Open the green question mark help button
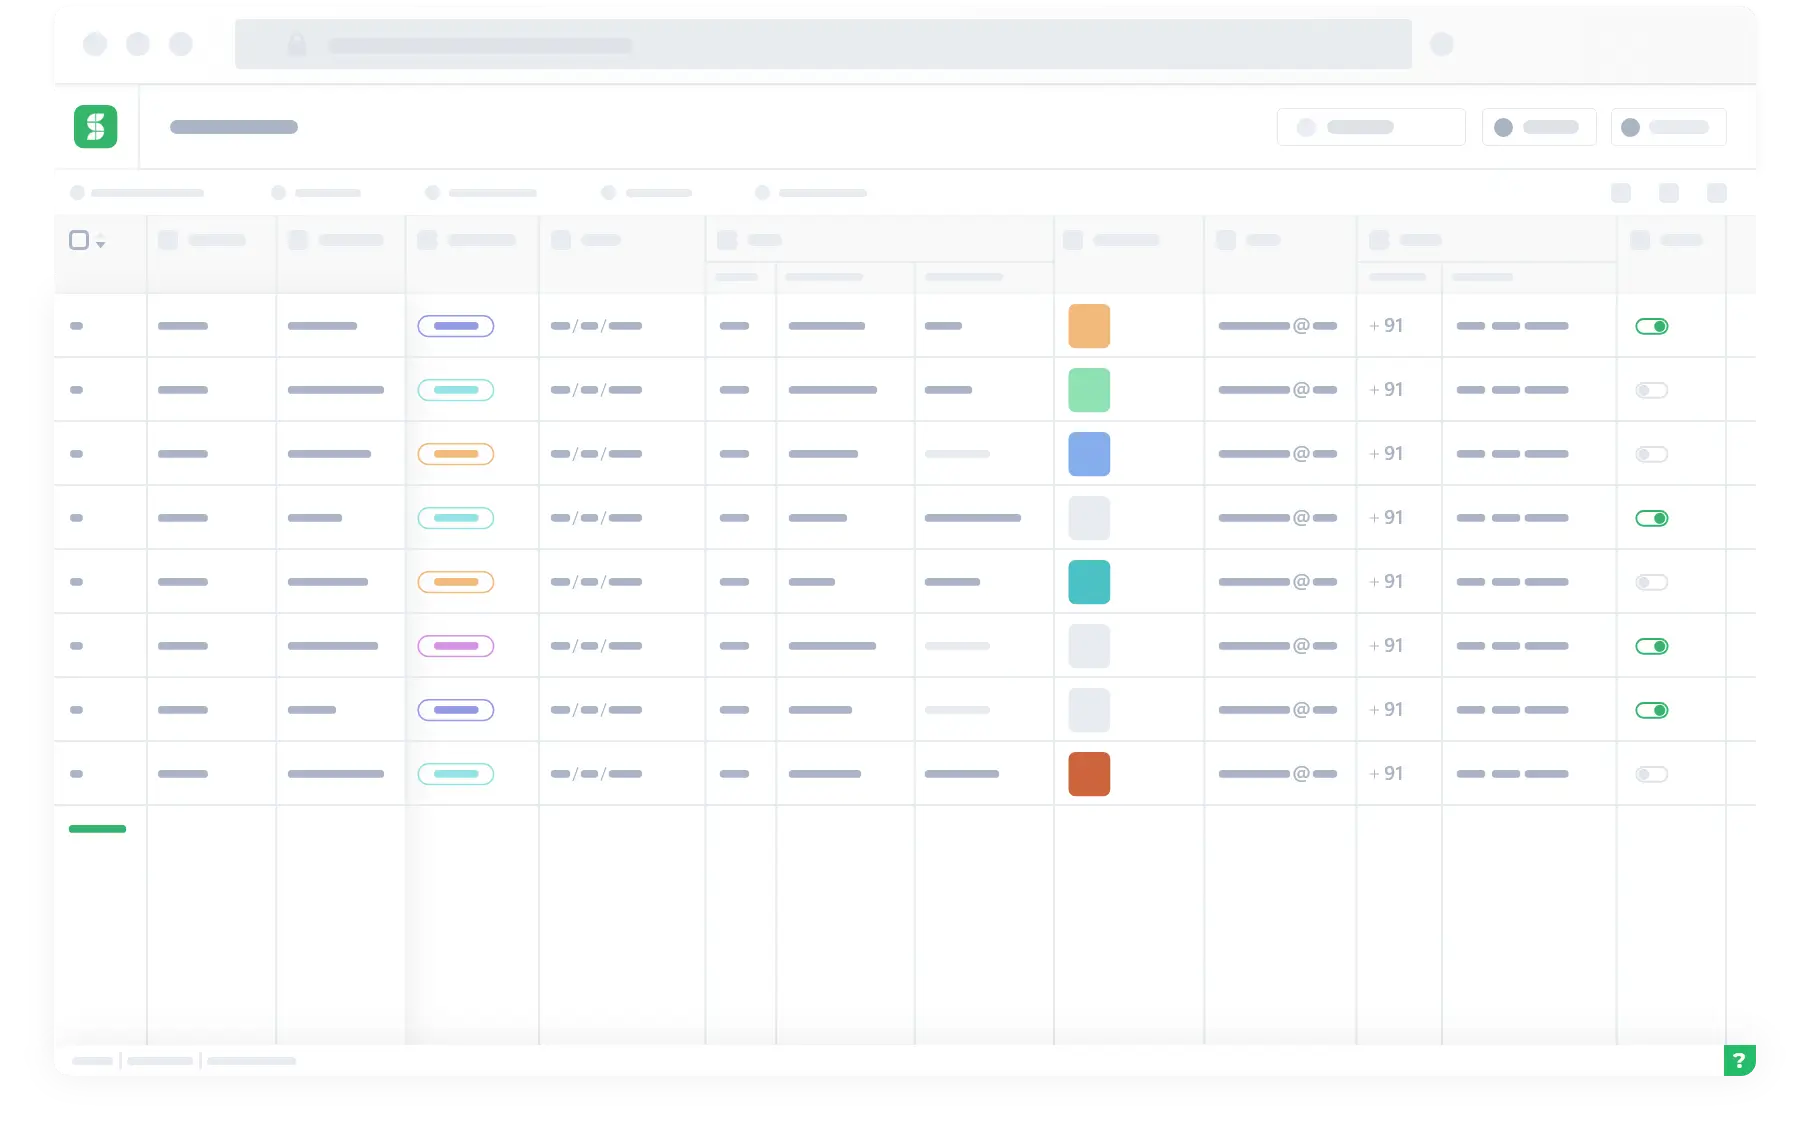This screenshot has width=1810, height=1127. click(1739, 1060)
